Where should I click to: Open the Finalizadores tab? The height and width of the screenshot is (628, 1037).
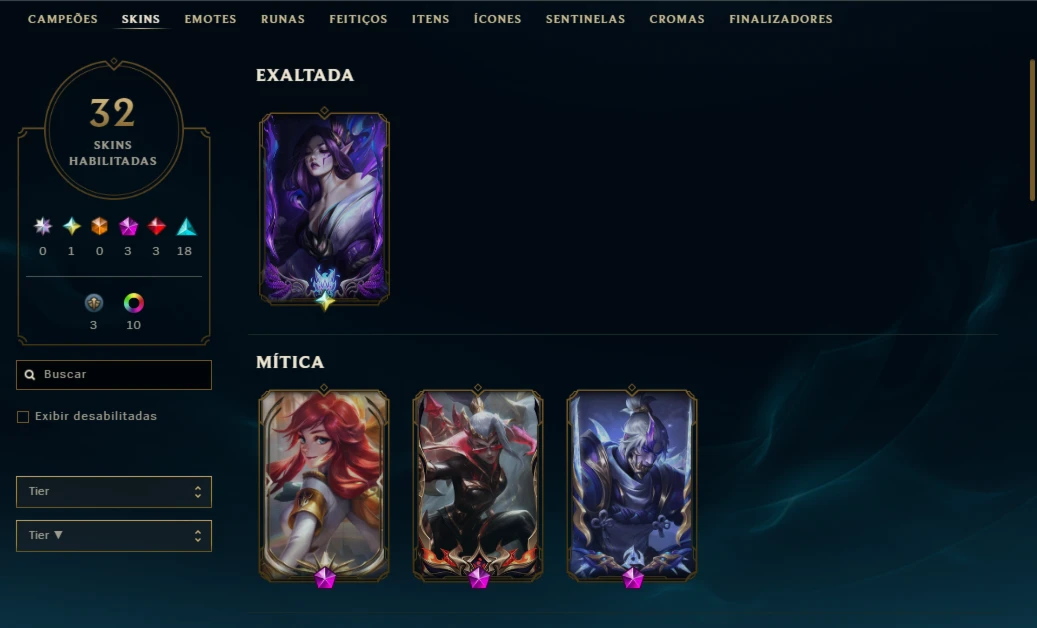tap(781, 19)
